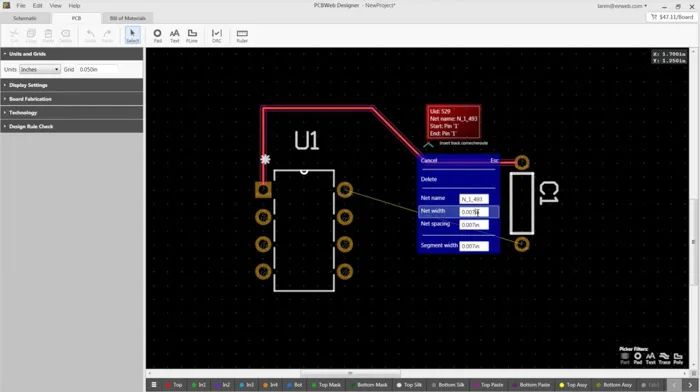700x392 pixels.
Task: Select the Pad tool in toolbar
Action: (x=158, y=36)
